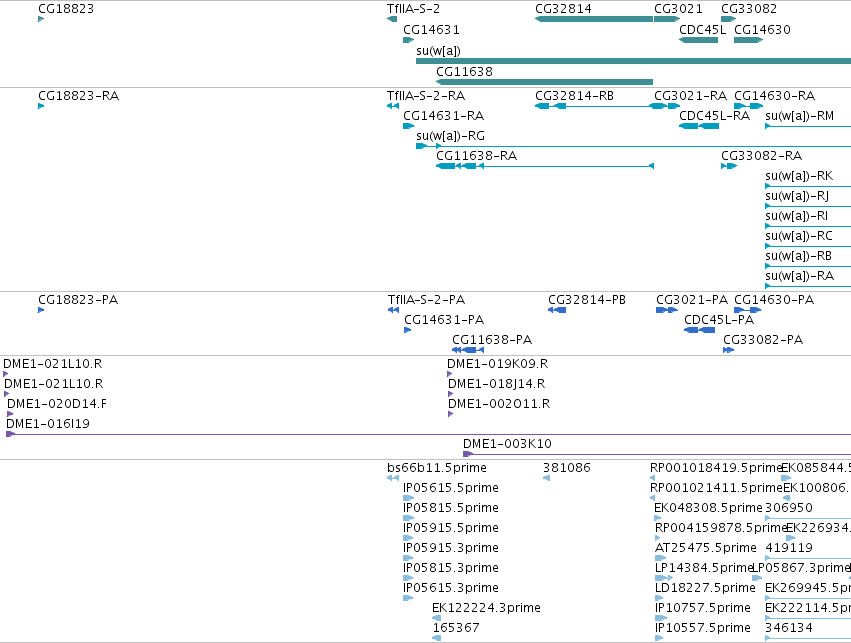This screenshot has width=851, height=643.
Task: Select the IP05615.5prime EST label
Action: (x=451, y=488)
